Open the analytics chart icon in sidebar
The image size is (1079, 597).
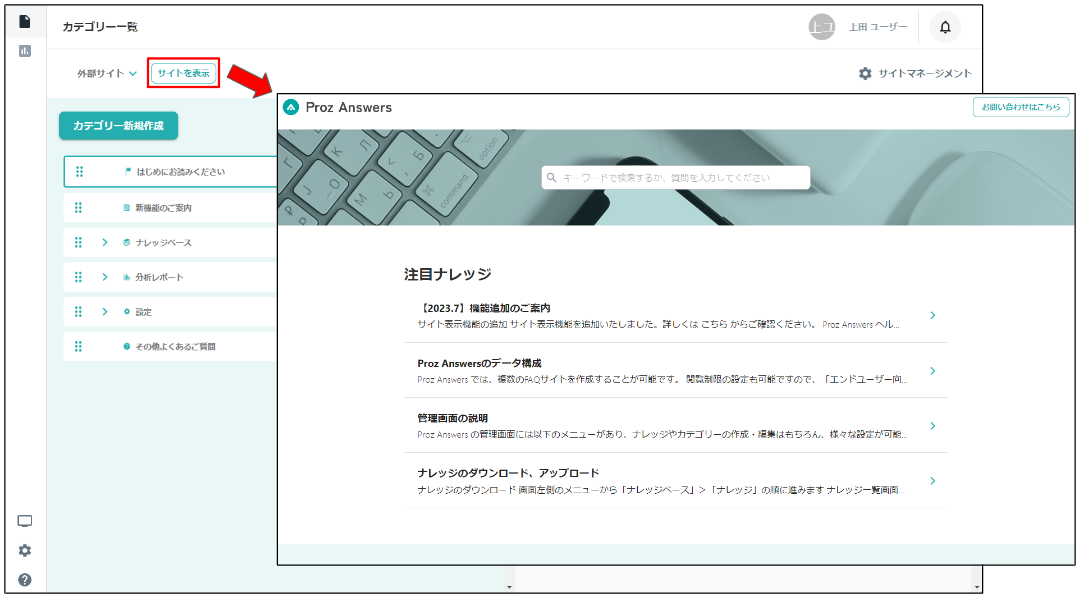pos(25,51)
